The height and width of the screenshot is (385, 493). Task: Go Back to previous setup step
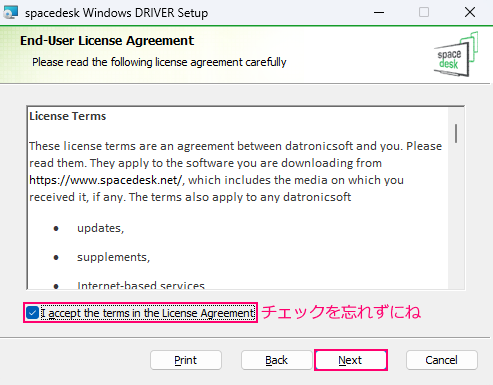pyautogui.click(x=276, y=360)
